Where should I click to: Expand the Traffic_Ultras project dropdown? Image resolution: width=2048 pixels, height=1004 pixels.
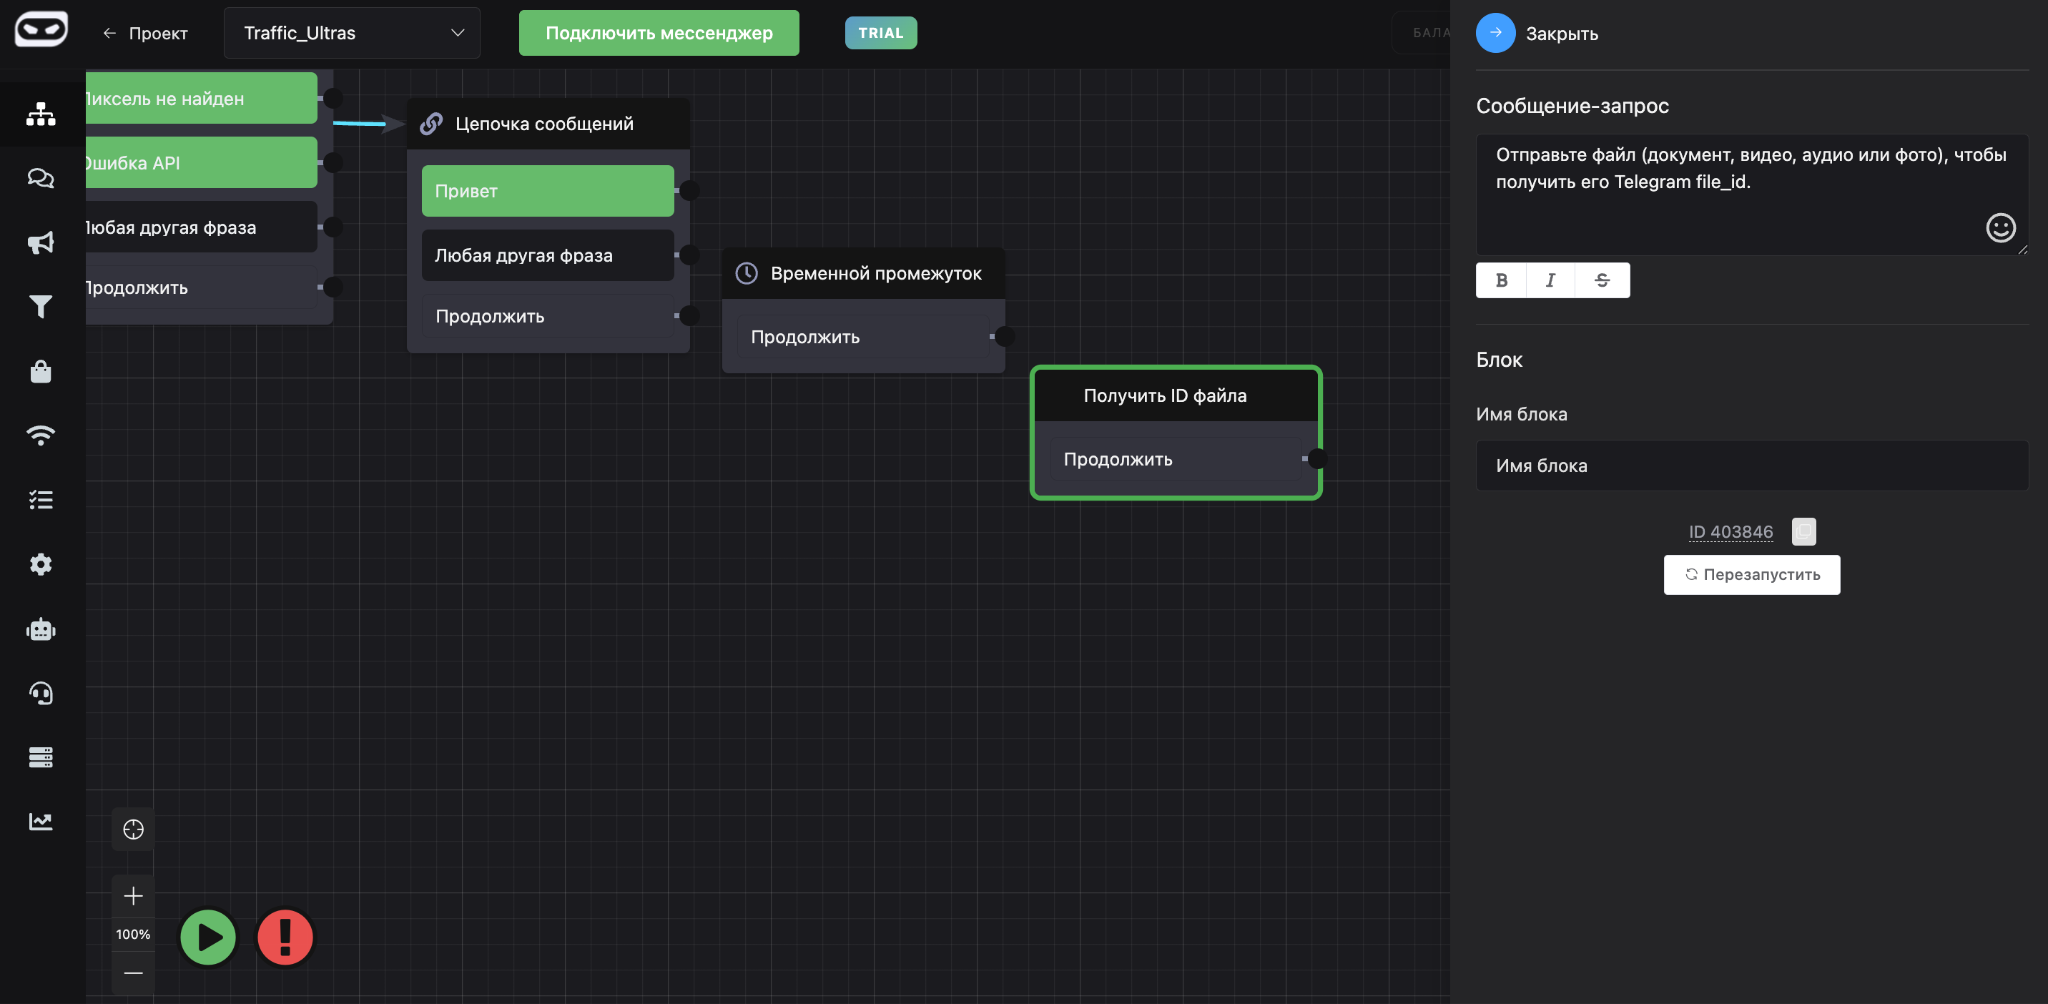(x=352, y=33)
